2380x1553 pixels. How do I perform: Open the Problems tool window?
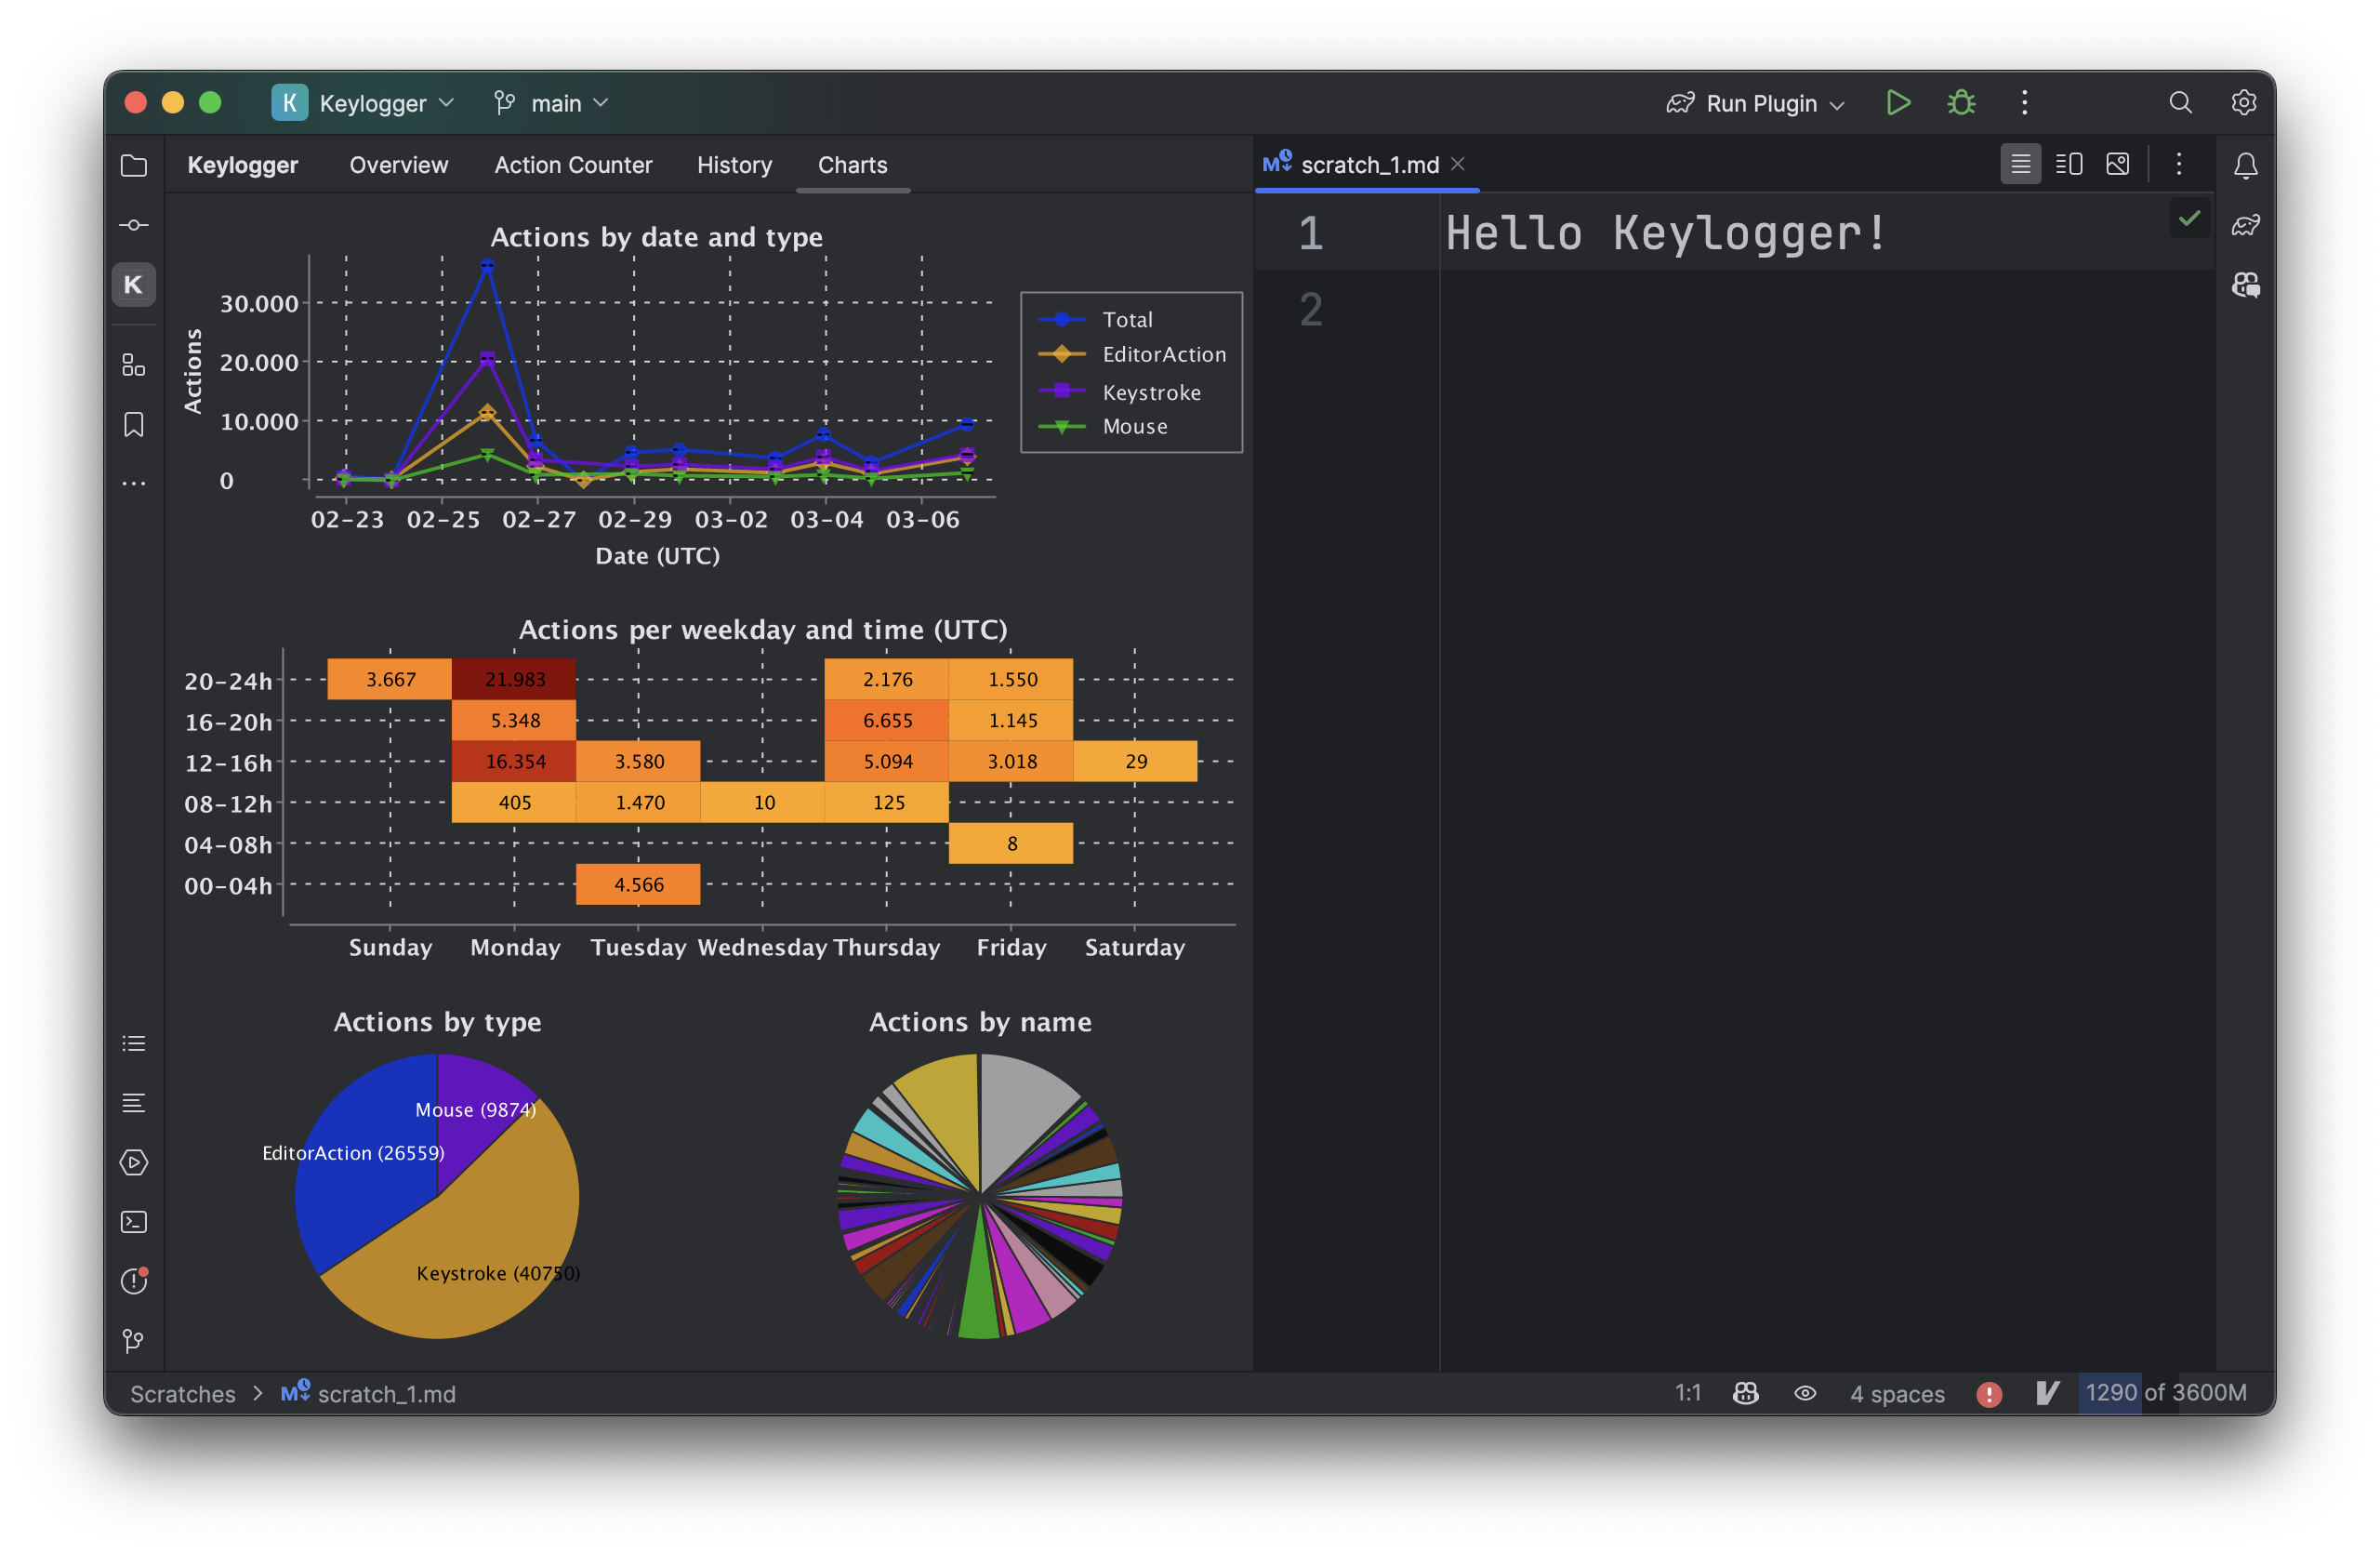[x=133, y=1281]
